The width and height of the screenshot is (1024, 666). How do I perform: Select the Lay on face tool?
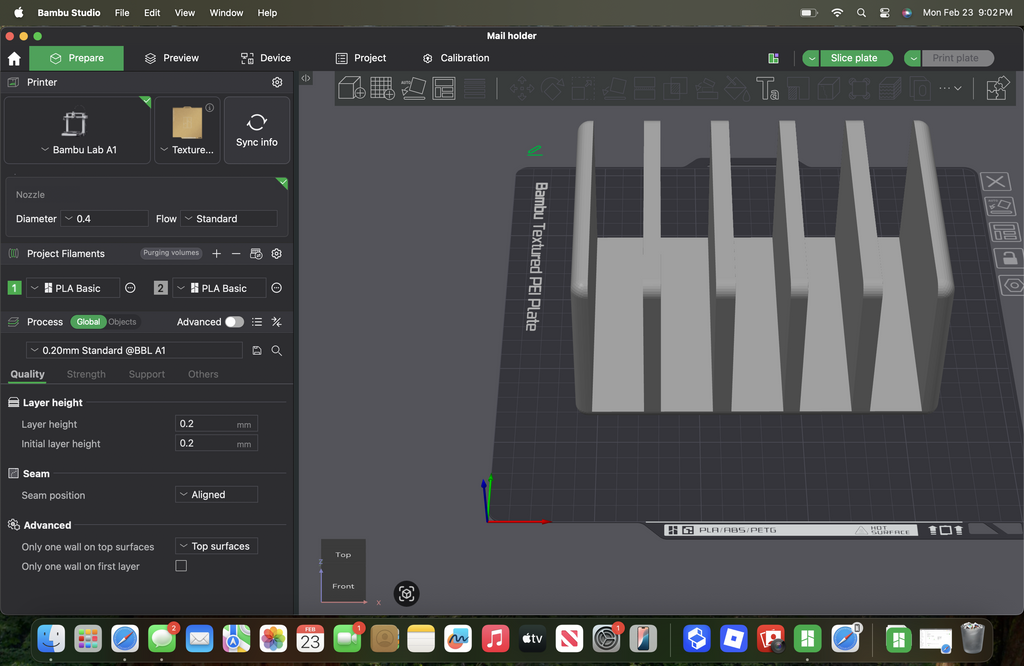(614, 88)
